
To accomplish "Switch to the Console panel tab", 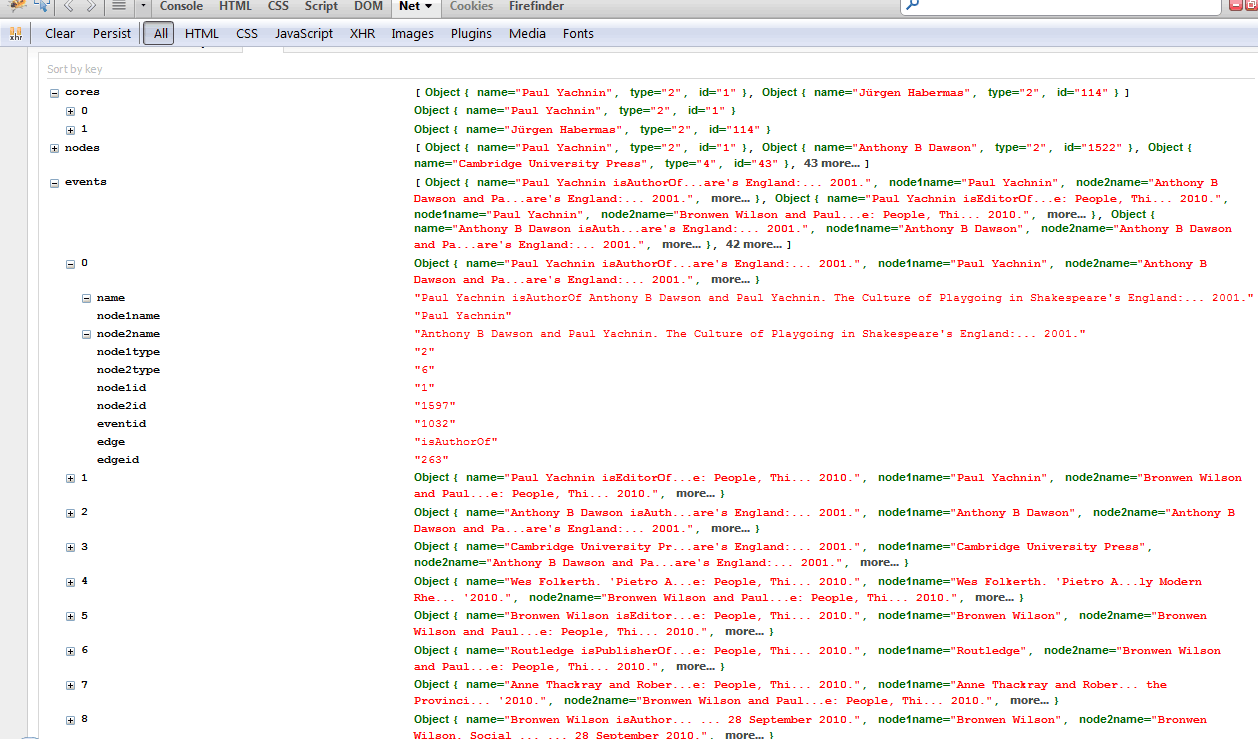I will (x=181, y=6).
